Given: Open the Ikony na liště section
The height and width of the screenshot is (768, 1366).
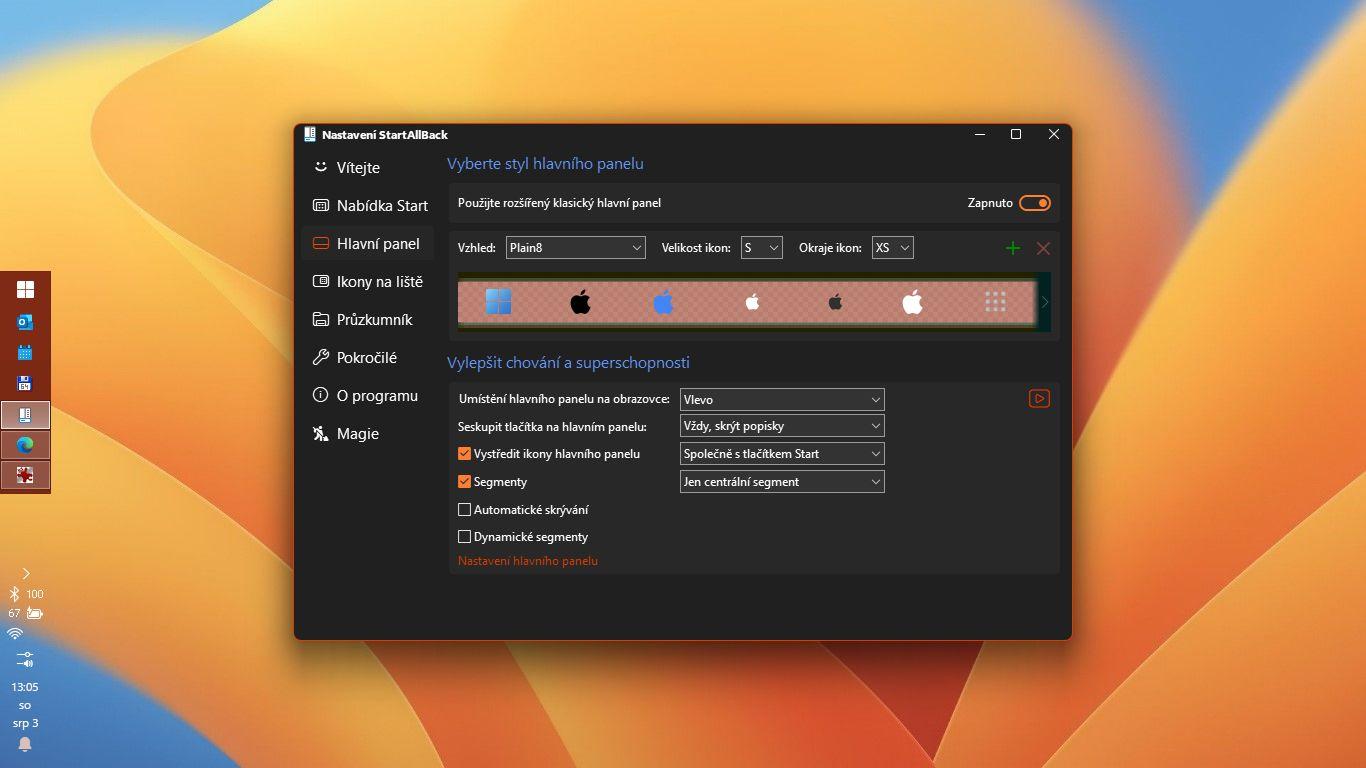Looking at the screenshot, I should 367,282.
